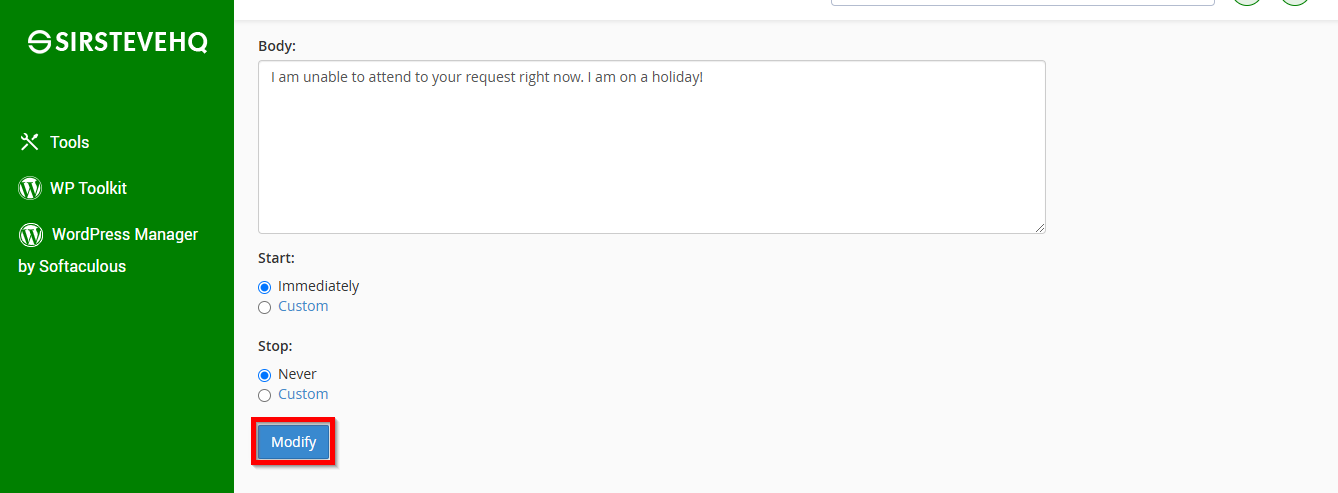
Task: Click the rightmost green circular icon at the top
Action: point(1295,2)
